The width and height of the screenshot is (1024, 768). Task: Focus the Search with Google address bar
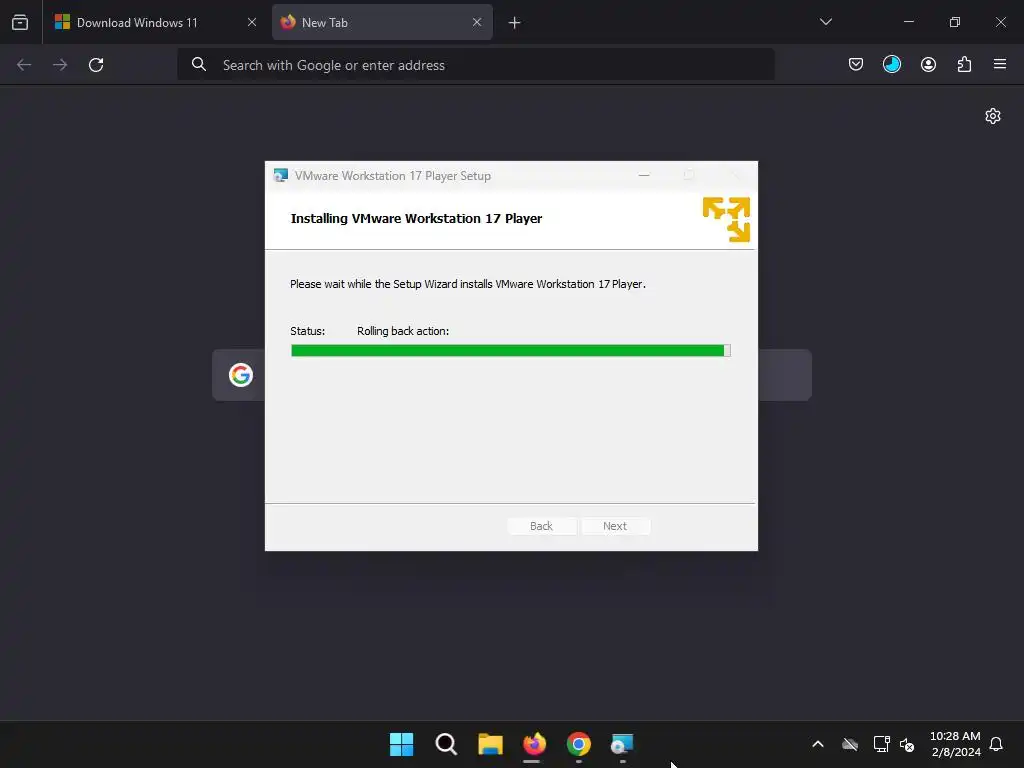(476, 65)
